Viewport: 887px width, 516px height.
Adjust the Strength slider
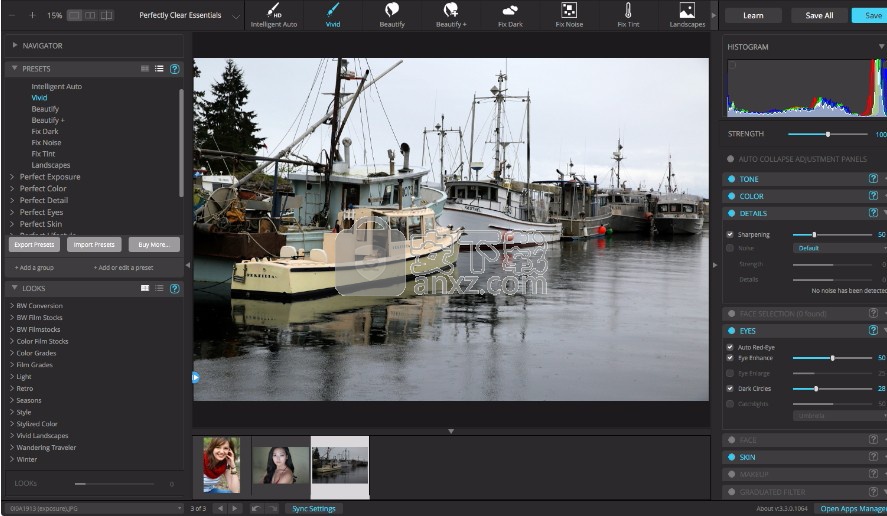click(x=828, y=134)
